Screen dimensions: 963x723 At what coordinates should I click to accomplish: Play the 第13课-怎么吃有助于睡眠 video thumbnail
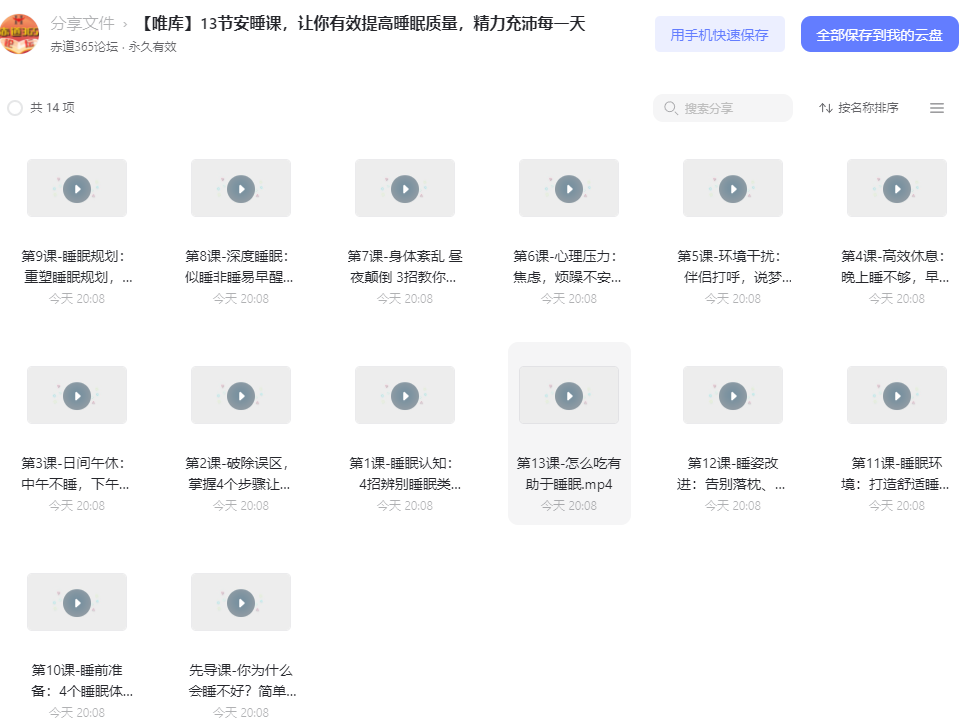(x=569, y=395)
